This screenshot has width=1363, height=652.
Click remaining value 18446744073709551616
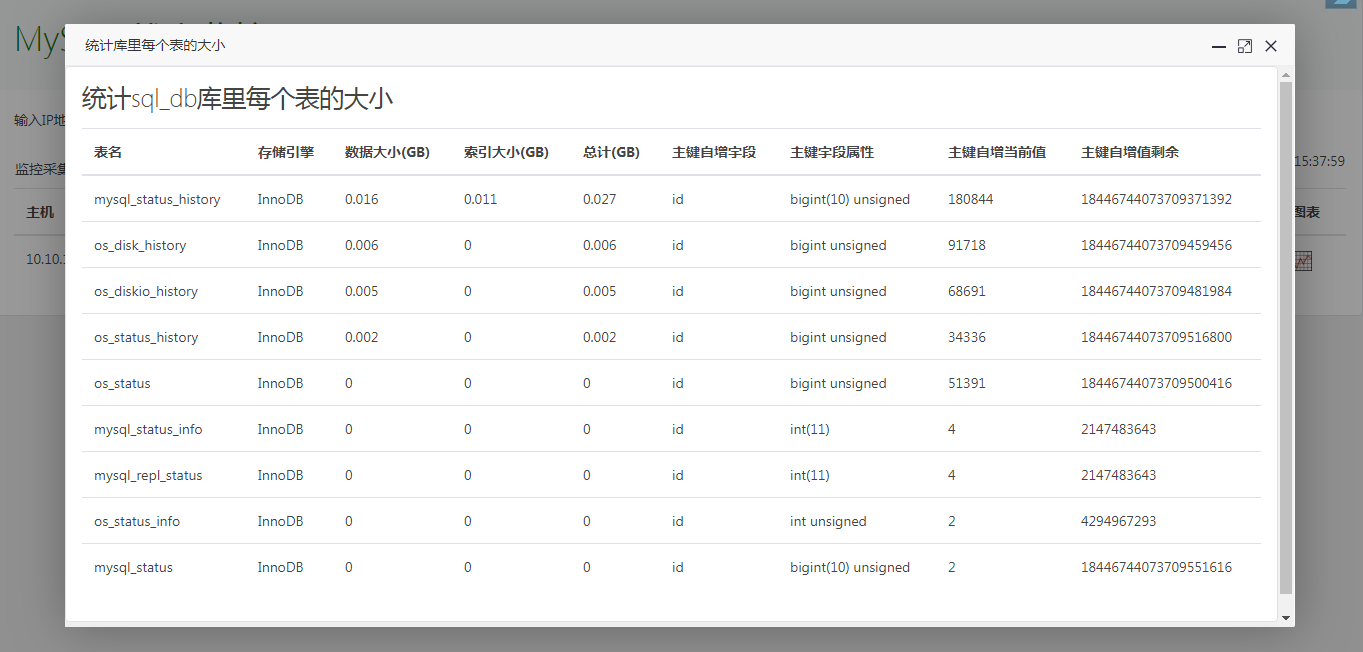1156,567
